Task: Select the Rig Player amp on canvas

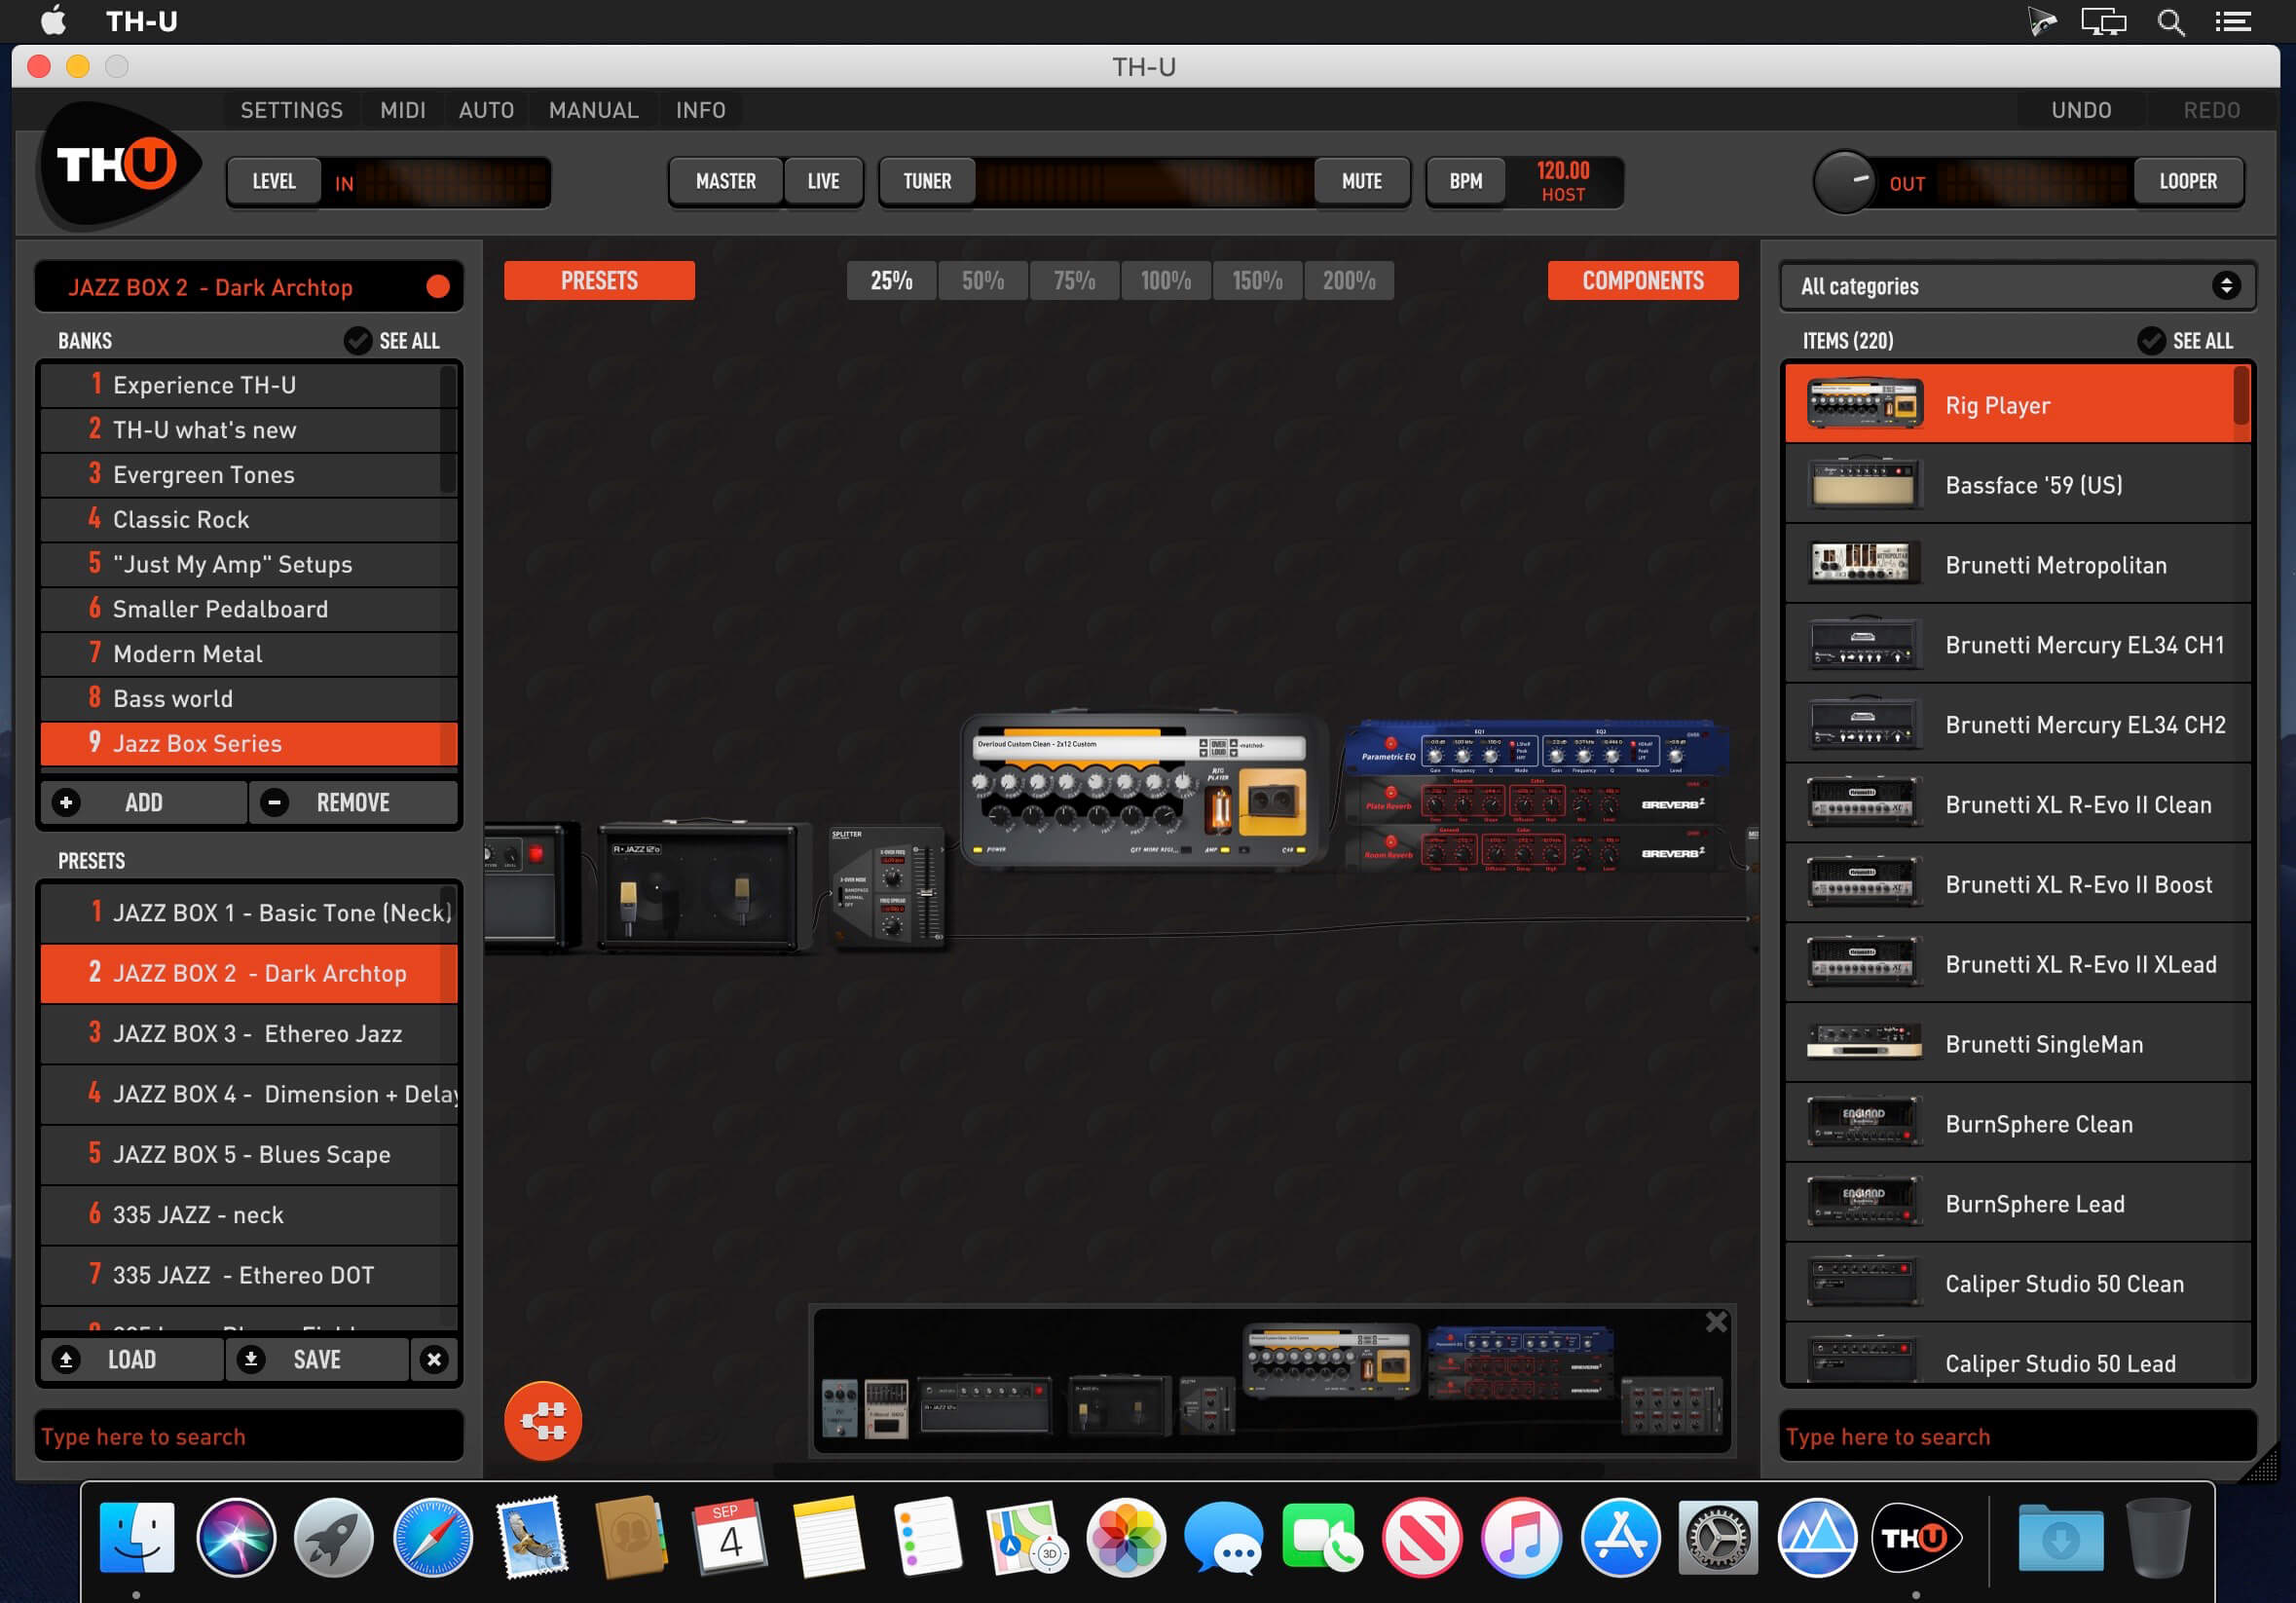Action: pos(1143,789)
